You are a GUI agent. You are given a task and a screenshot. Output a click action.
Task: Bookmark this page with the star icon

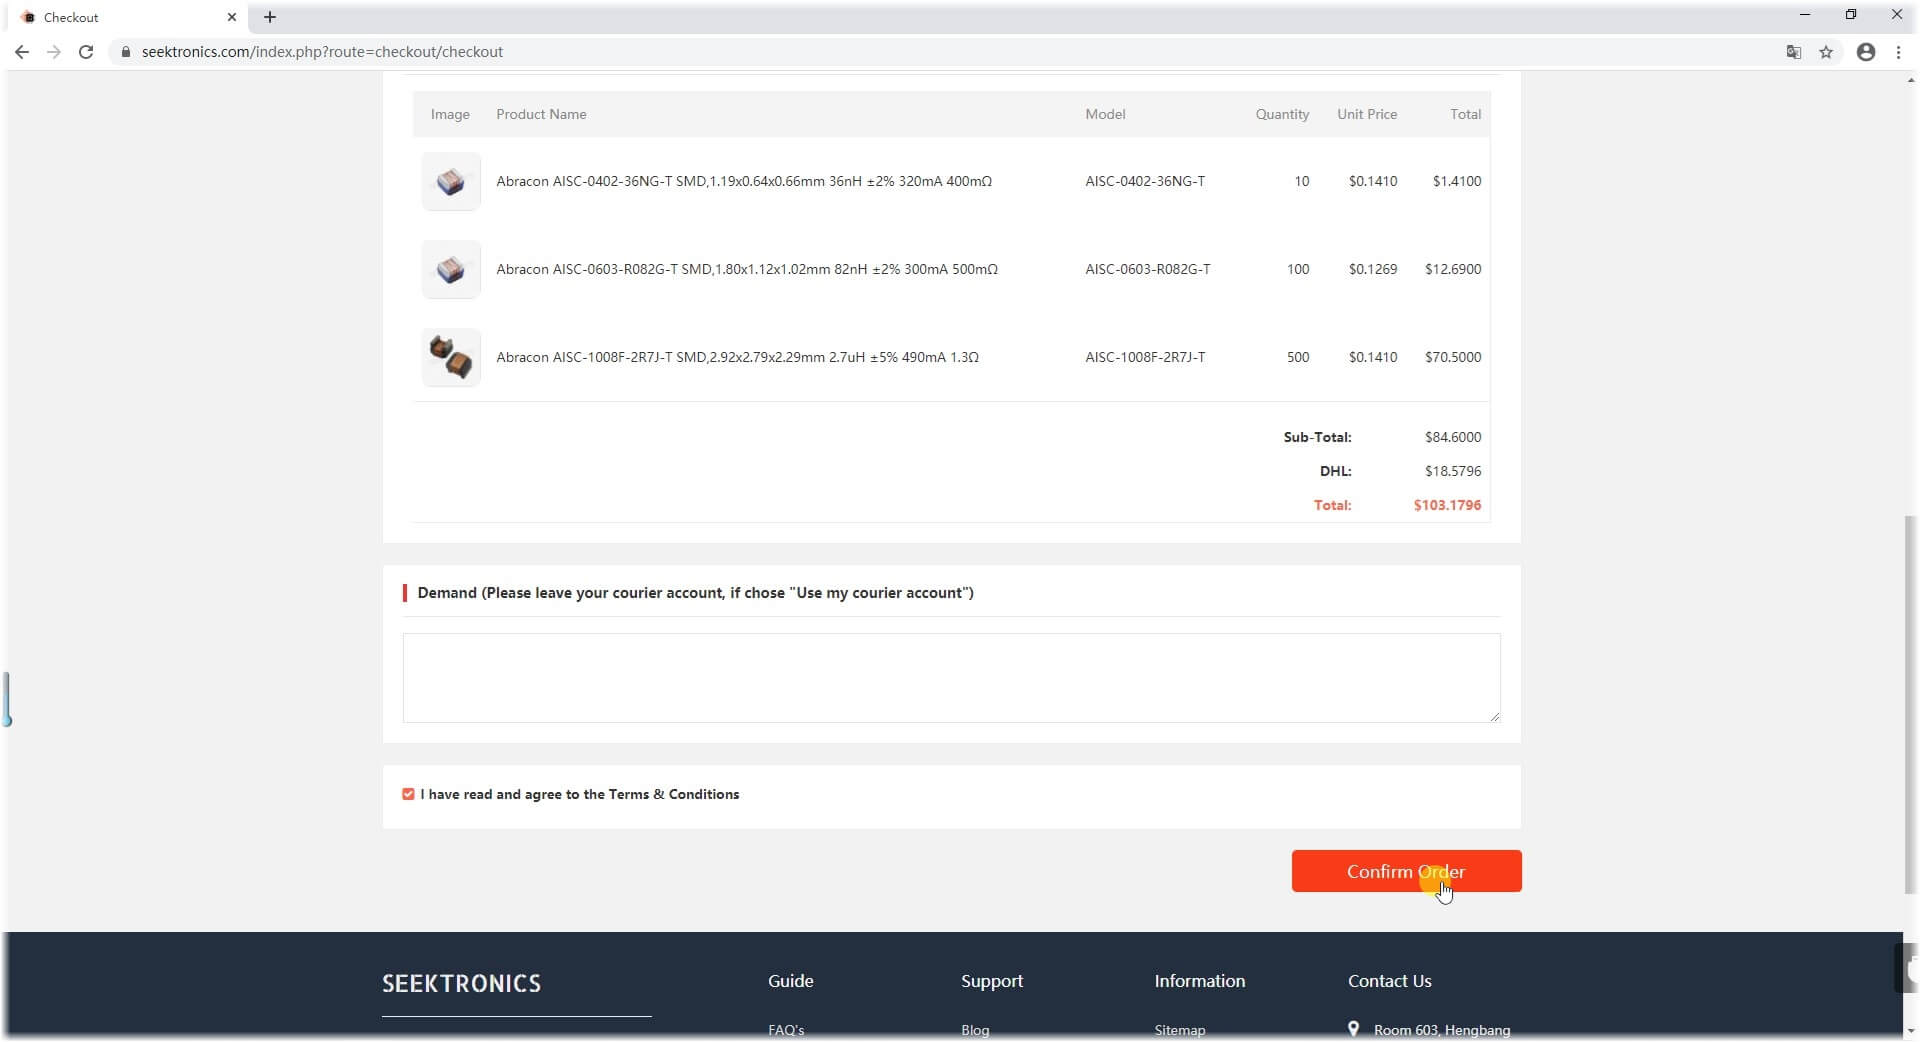click(1826, 52)
